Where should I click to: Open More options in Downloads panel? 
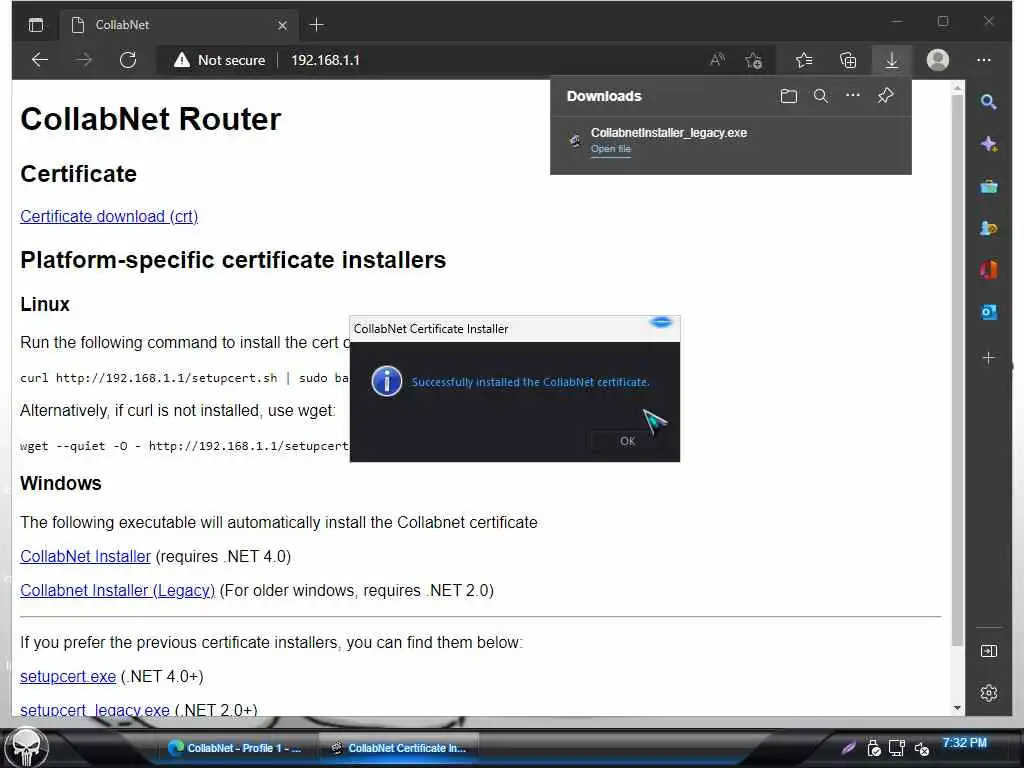[x=853, y=95]
